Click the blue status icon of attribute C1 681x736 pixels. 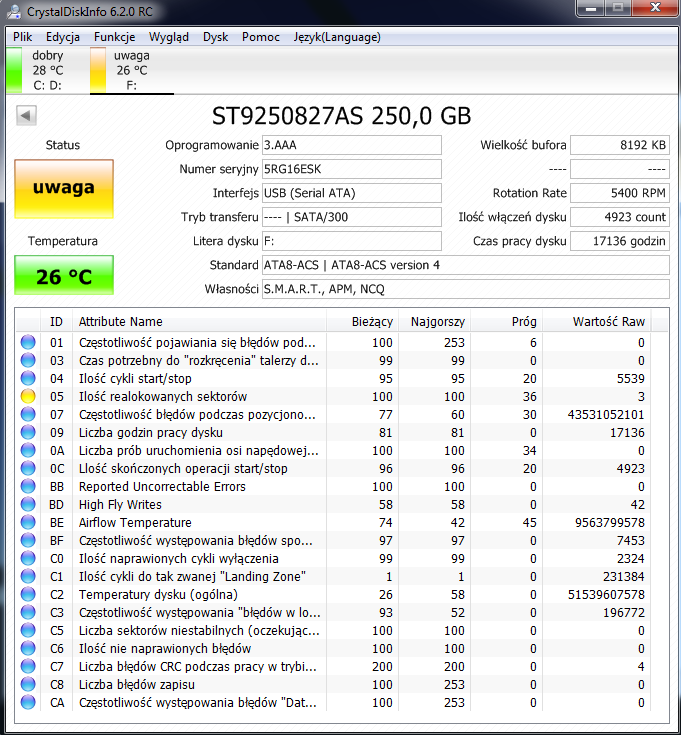(x=28, y=576)
